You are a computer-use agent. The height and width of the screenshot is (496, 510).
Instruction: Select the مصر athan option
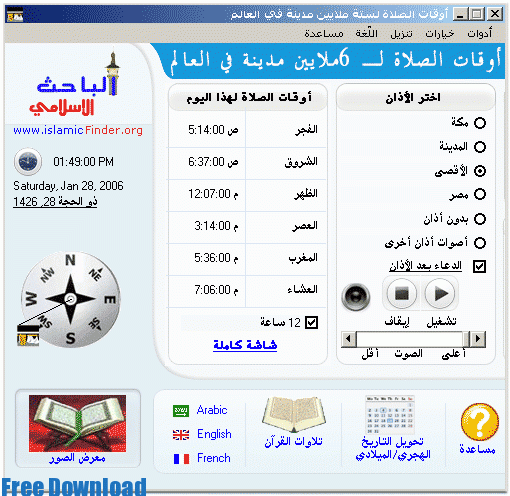click(x=480, y=194)
